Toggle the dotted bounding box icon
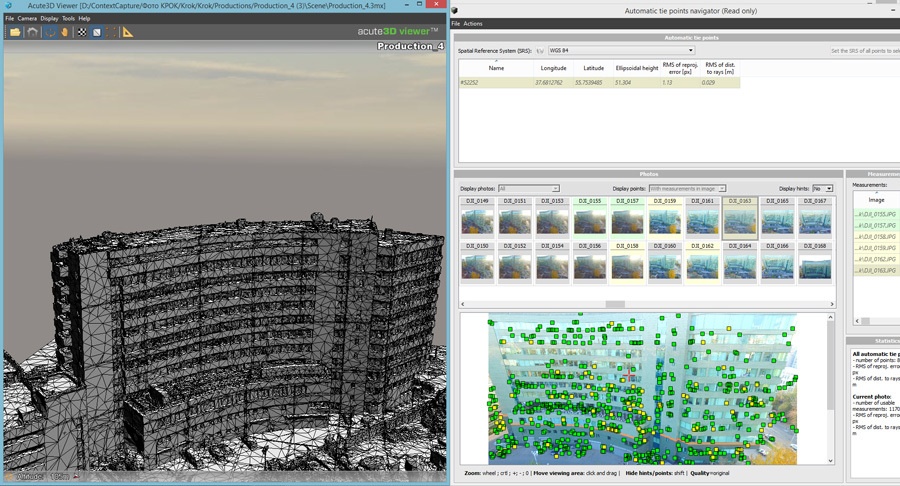 (x=112, y=32)
